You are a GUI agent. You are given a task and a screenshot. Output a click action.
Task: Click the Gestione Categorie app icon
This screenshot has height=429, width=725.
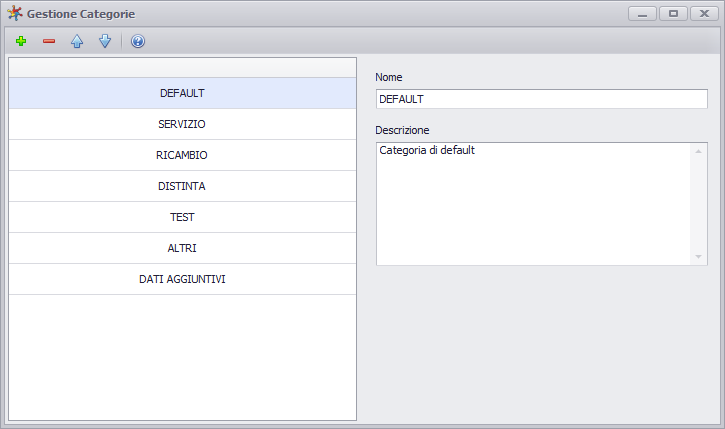(15, 13)
